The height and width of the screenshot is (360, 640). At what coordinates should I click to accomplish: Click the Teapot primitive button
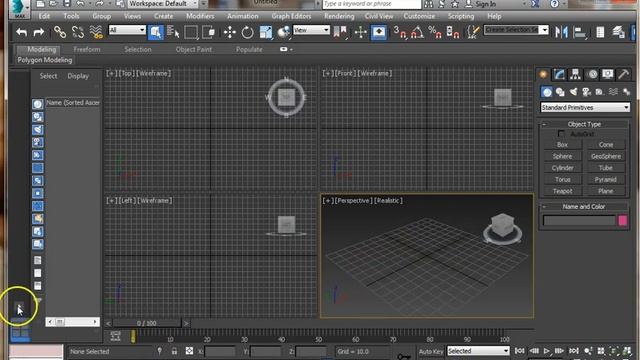point(562,191)
